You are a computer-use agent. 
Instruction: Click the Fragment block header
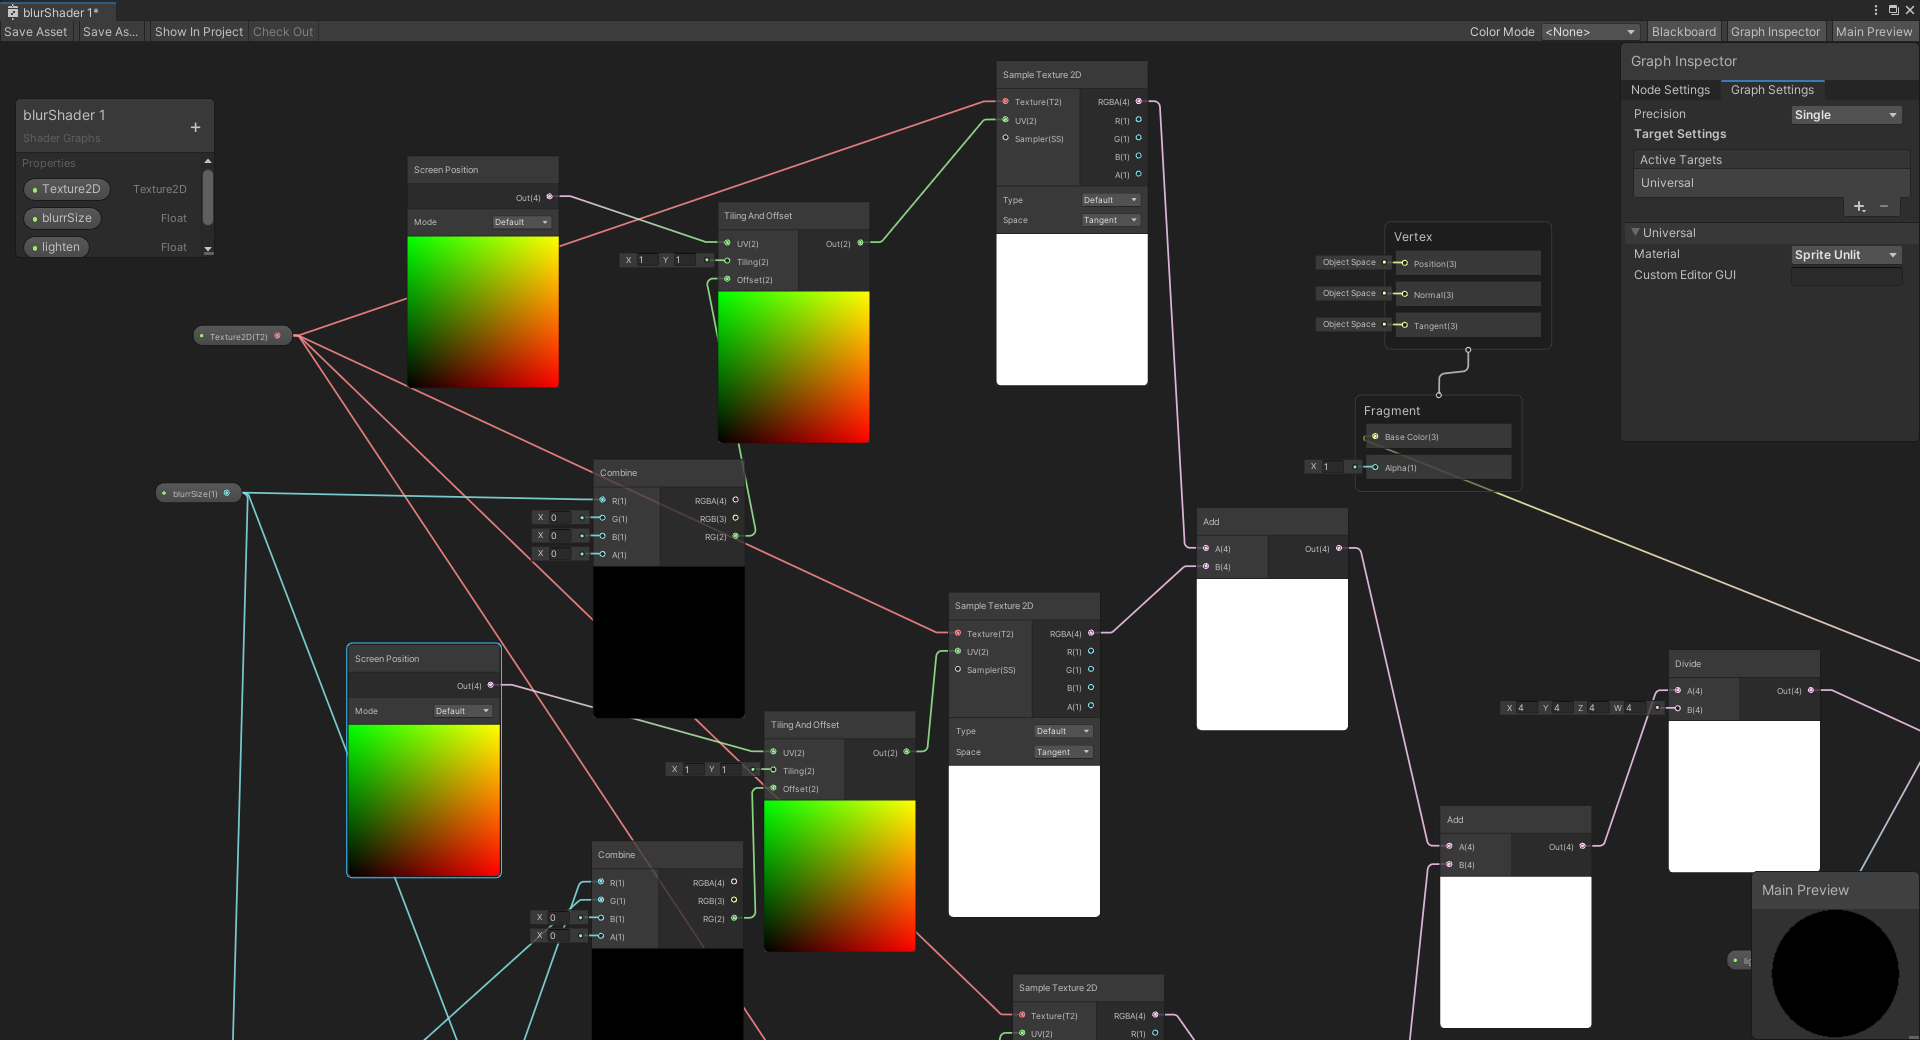tap(1392, 411)
